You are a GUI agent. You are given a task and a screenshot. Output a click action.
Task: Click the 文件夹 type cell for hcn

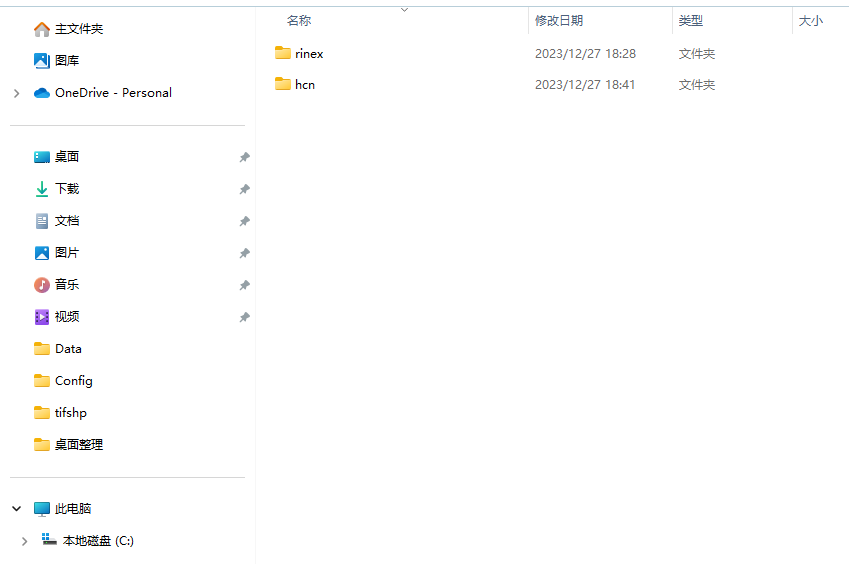[697, 84]
